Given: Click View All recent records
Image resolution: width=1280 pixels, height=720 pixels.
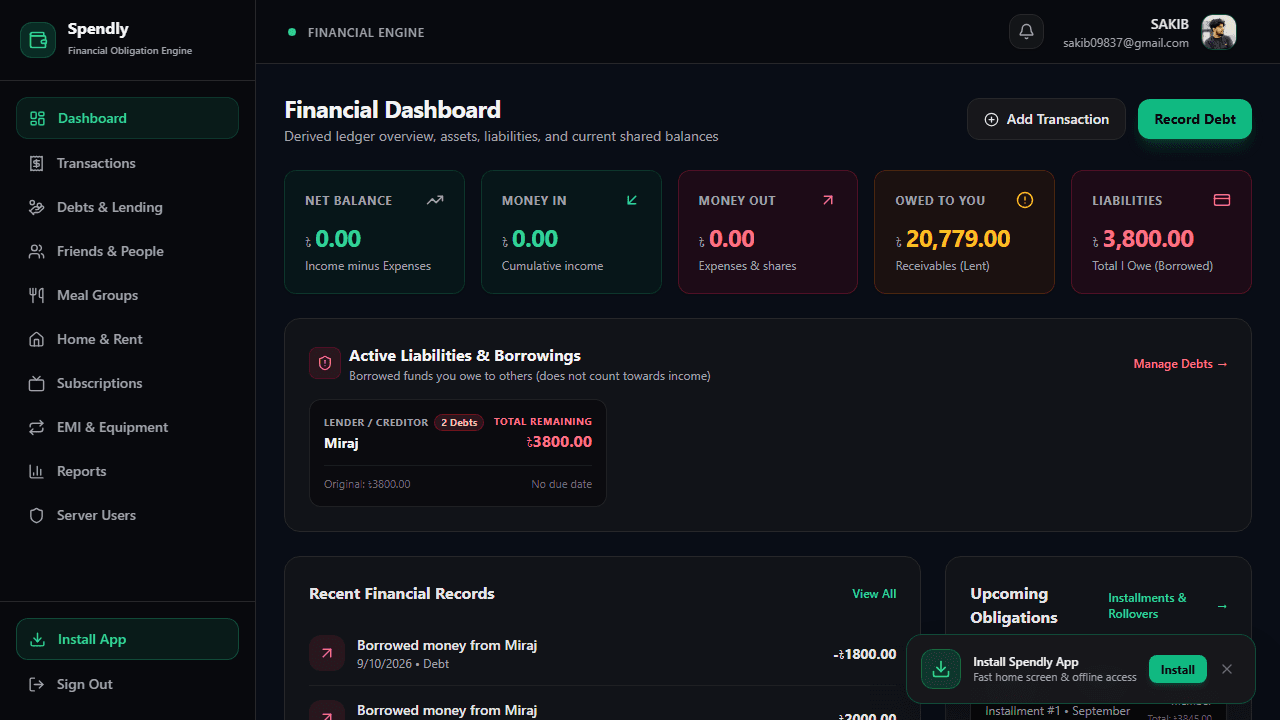Looking at the screenshot, I should (874, 594).
